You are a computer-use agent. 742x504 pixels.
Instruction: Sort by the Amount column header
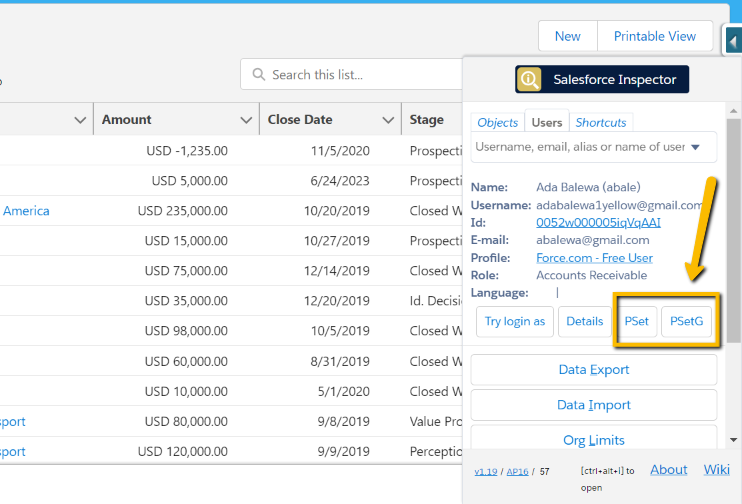[x=126, y=120]
